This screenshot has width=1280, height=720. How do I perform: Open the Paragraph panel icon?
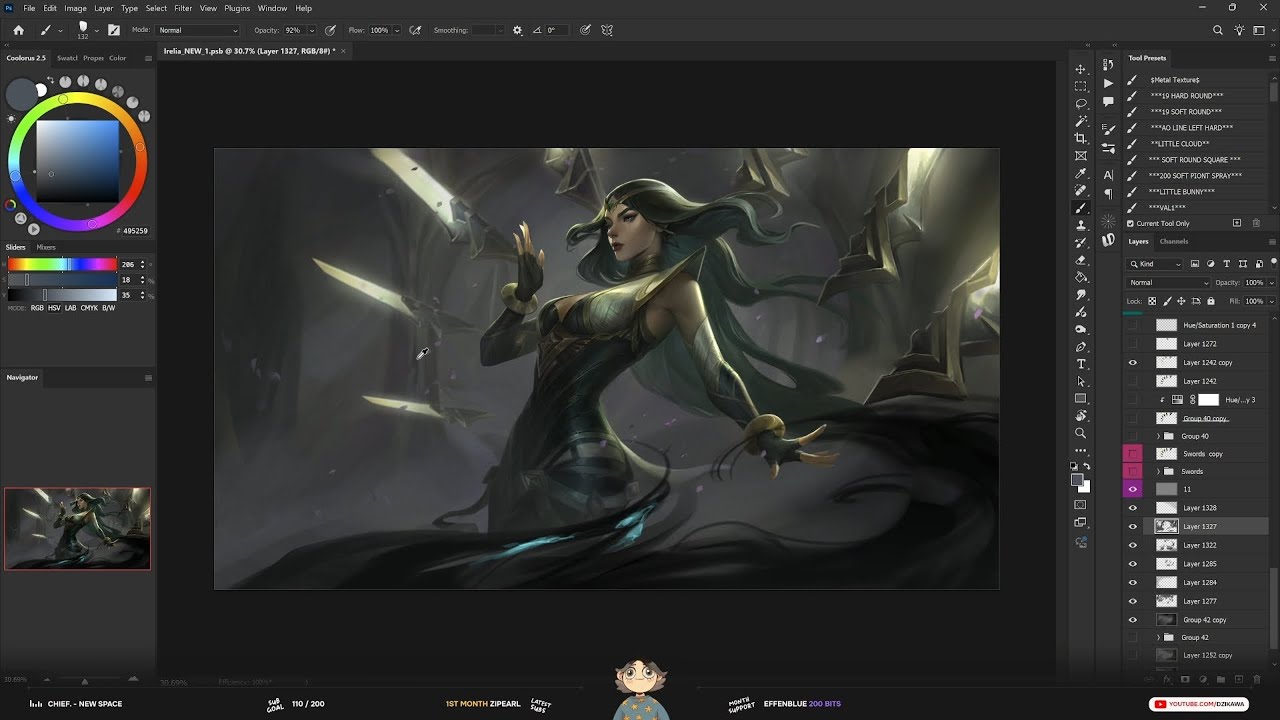(x=1108, y=194)
